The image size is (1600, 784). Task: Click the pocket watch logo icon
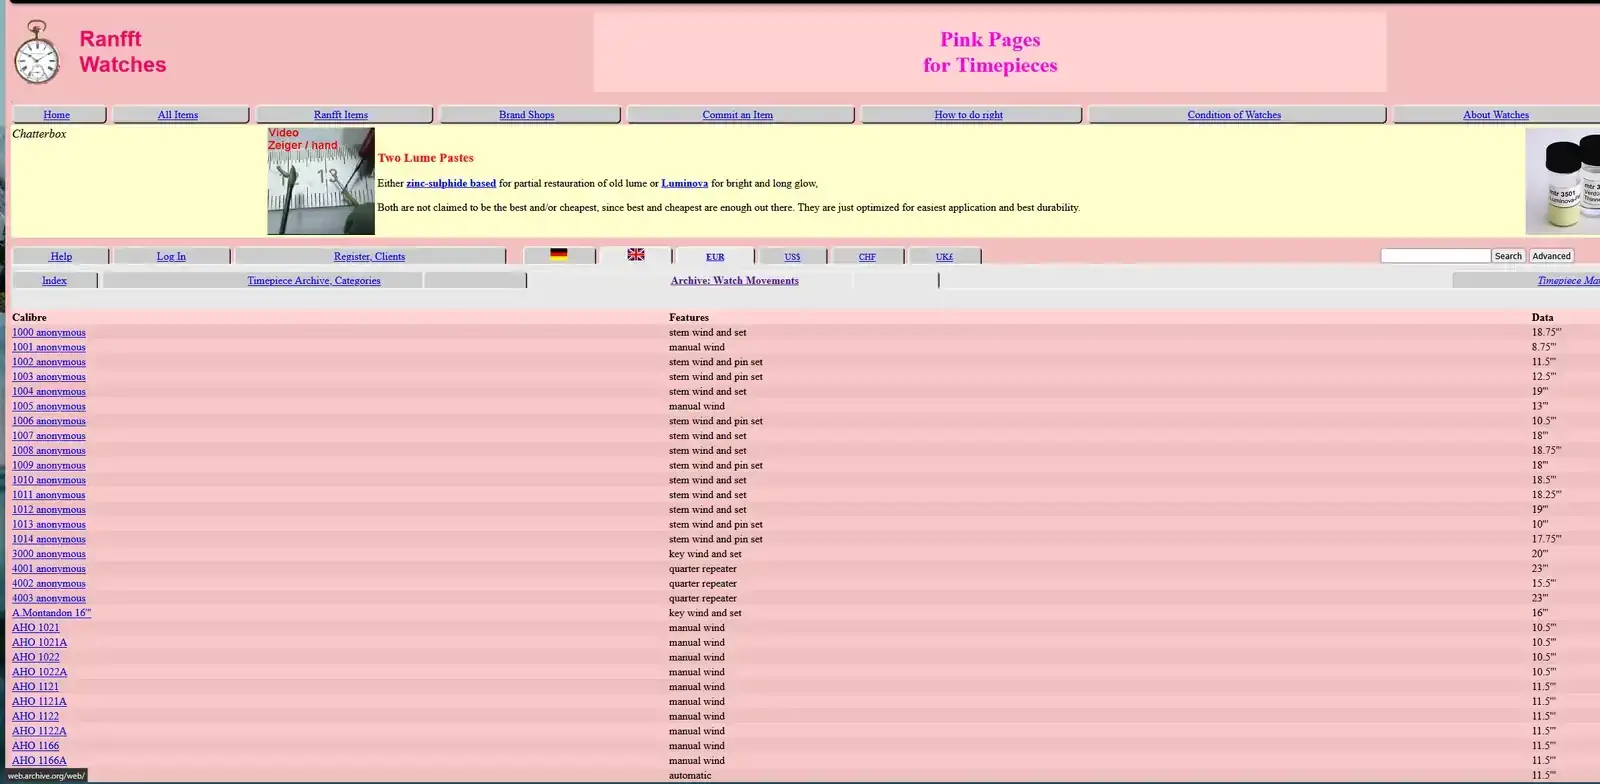(37, 52)
